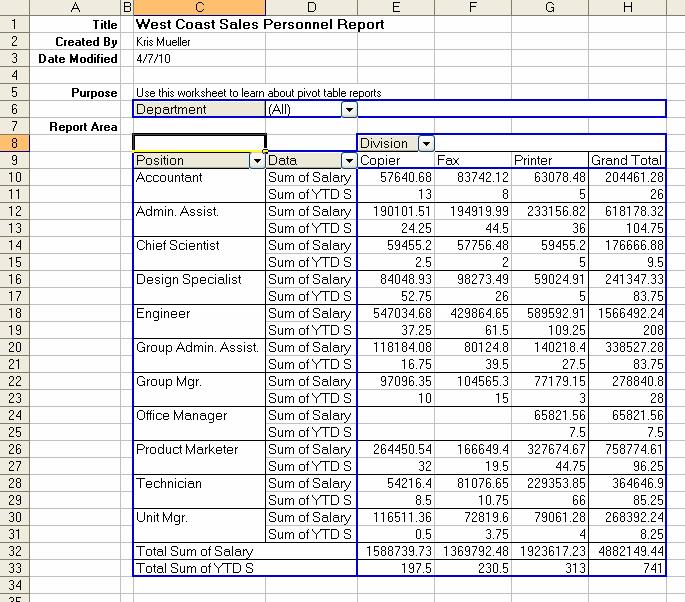Select the 'Group Mgr.' position cell

coord(199,382)
